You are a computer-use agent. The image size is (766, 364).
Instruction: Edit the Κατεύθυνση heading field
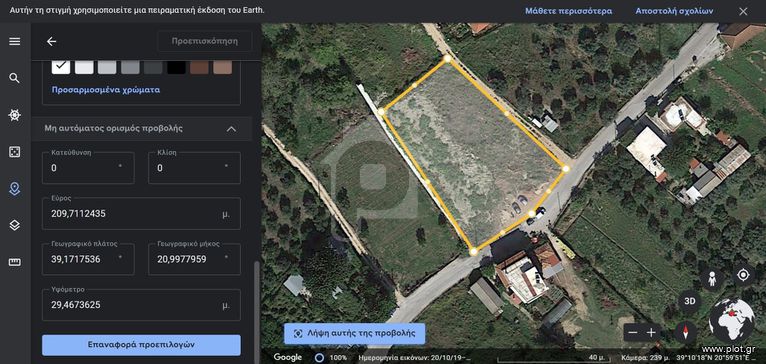(x=88, y=168)
